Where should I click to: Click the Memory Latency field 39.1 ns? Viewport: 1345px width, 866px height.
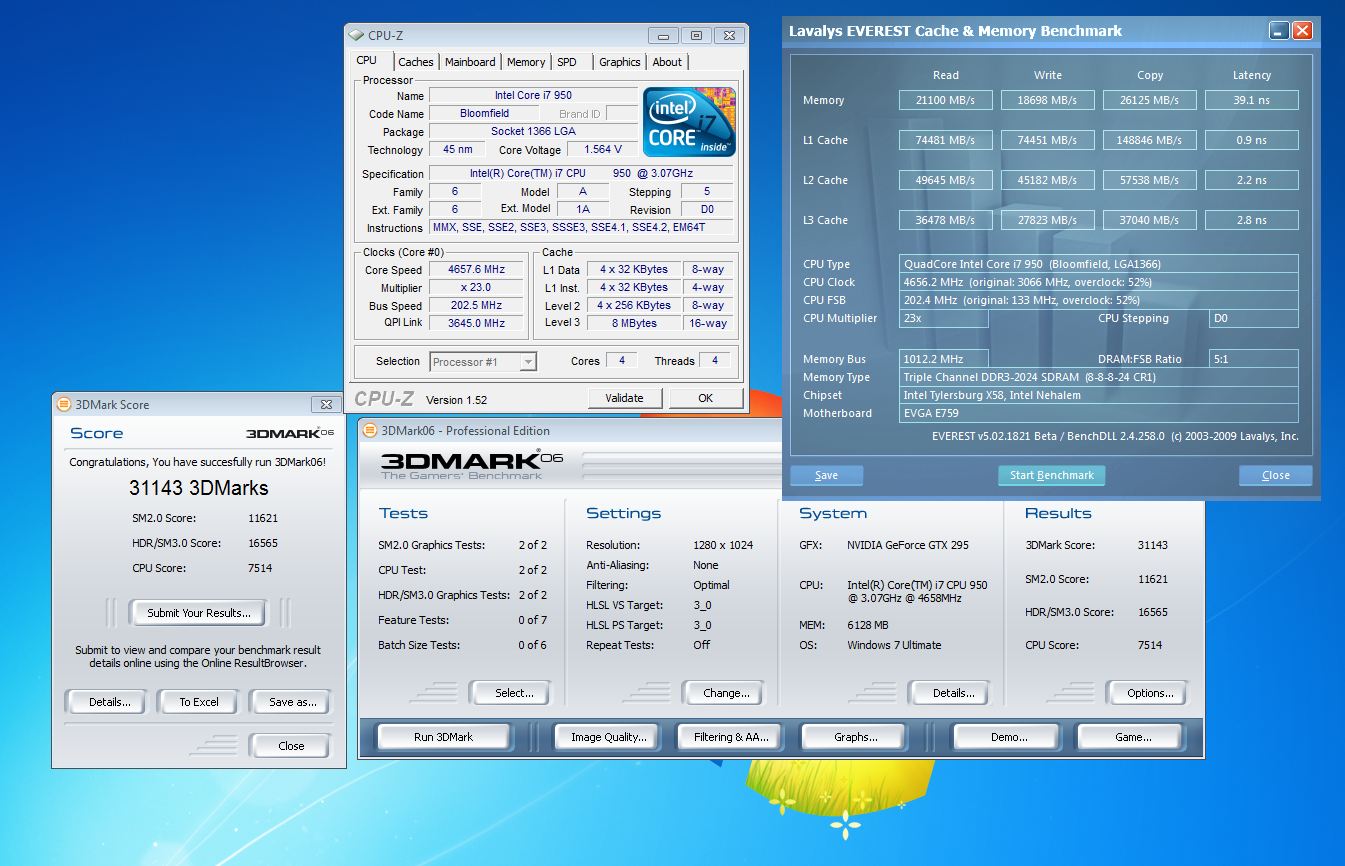click(x=1251, y=100)
